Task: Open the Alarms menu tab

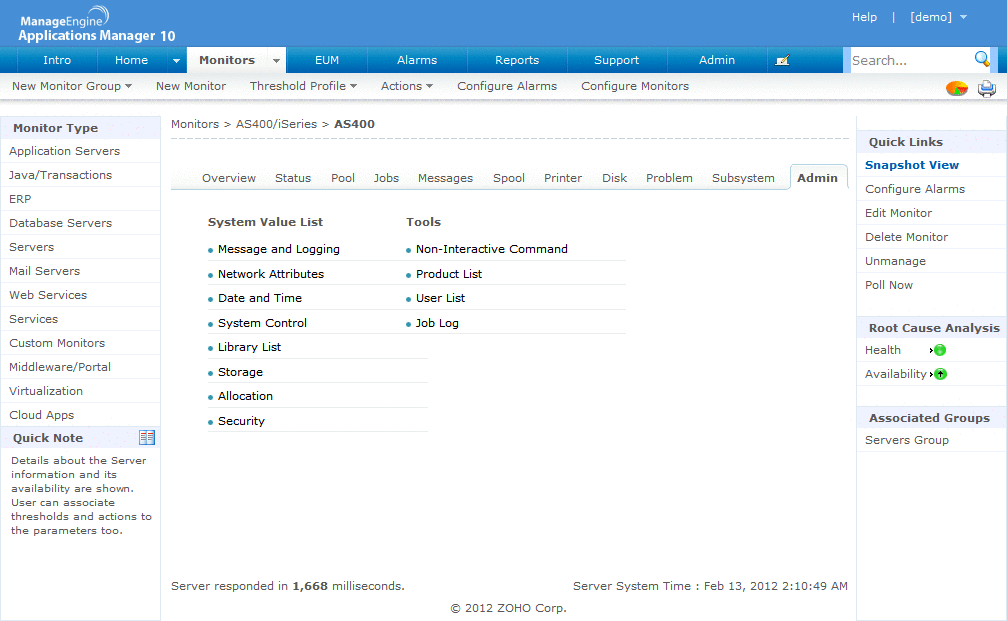Action: click(x=417, y=60)
